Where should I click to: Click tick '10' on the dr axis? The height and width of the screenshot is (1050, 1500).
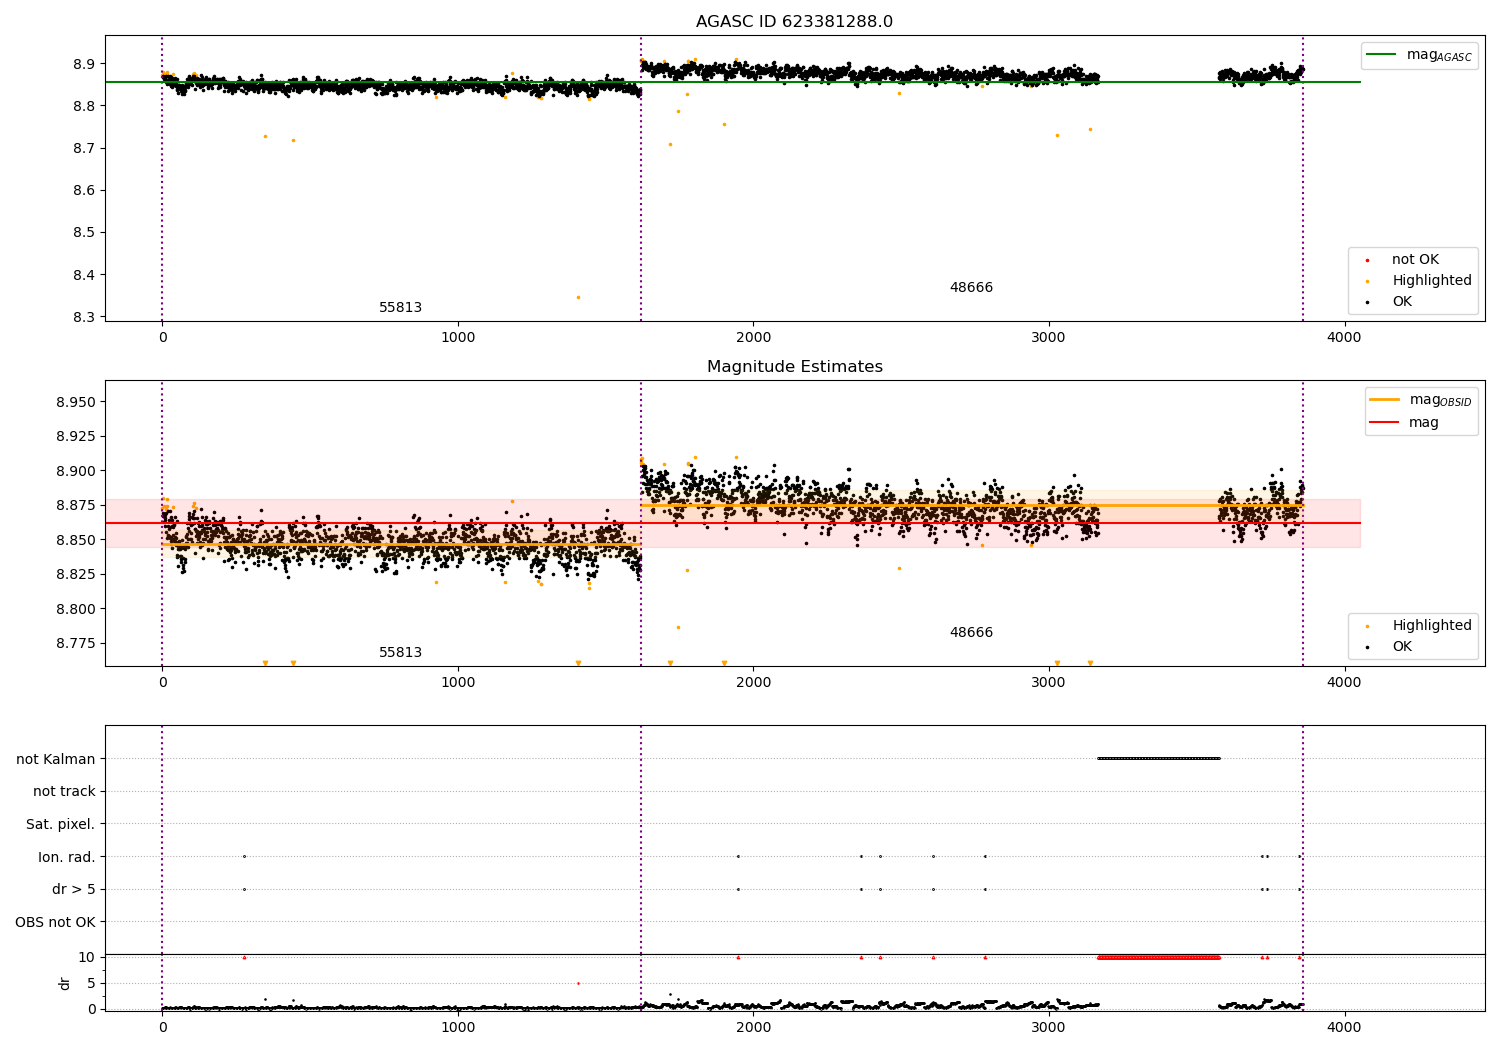point(87,958)
